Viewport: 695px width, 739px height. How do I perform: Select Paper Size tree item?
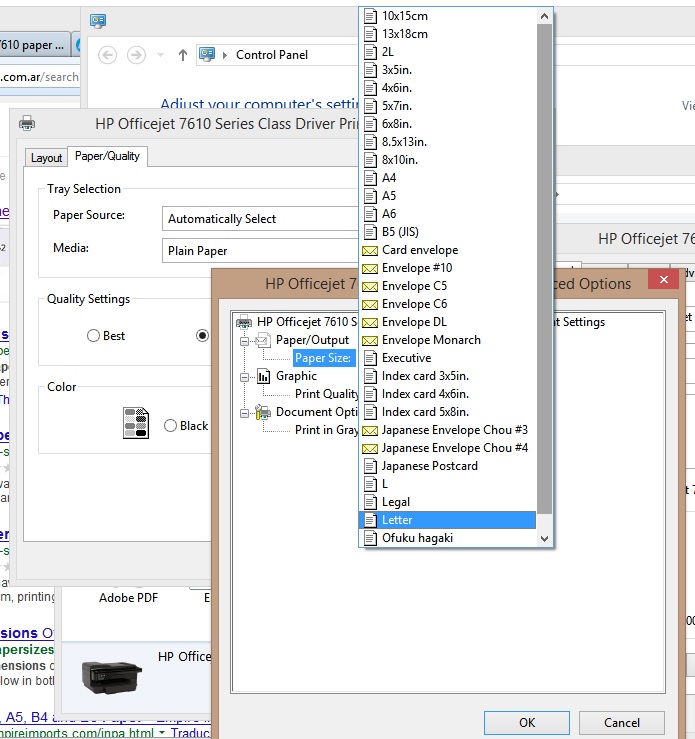323,358
